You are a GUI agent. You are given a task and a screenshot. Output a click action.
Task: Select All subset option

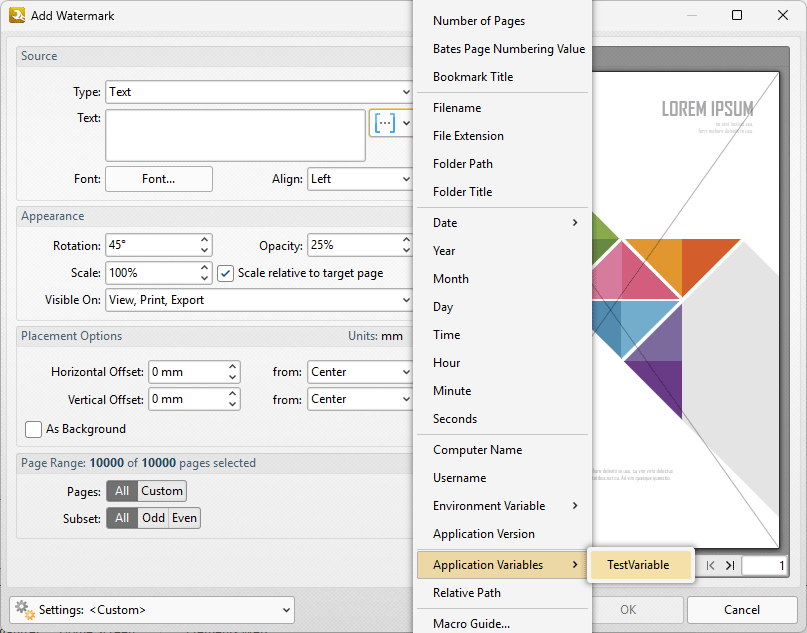click(x=122, y=518)
